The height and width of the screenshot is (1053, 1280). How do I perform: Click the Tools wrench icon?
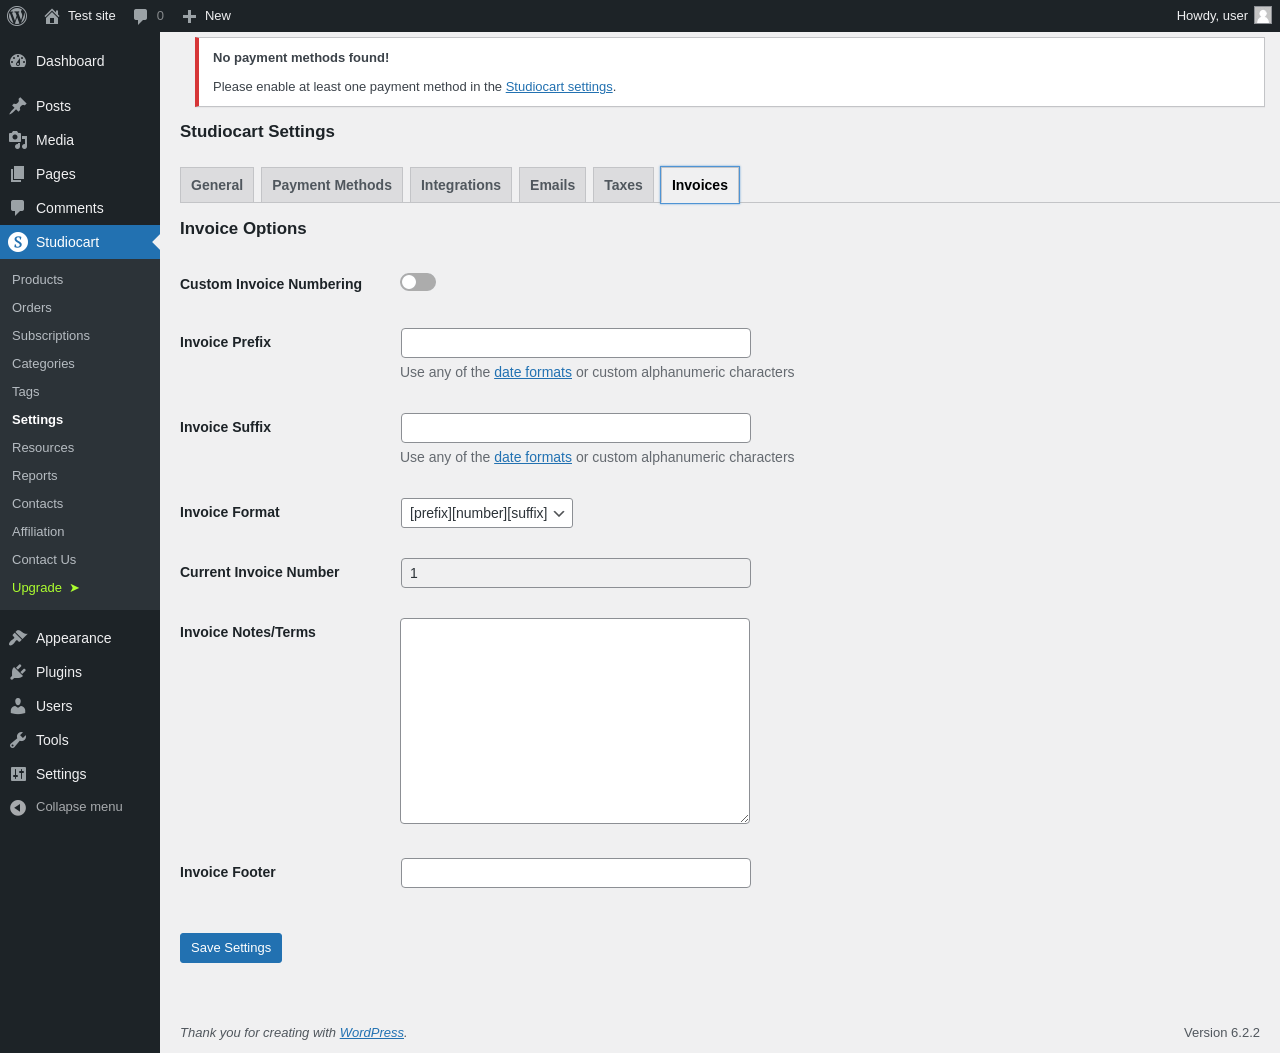pyautogui.click(x=18, y=740)
